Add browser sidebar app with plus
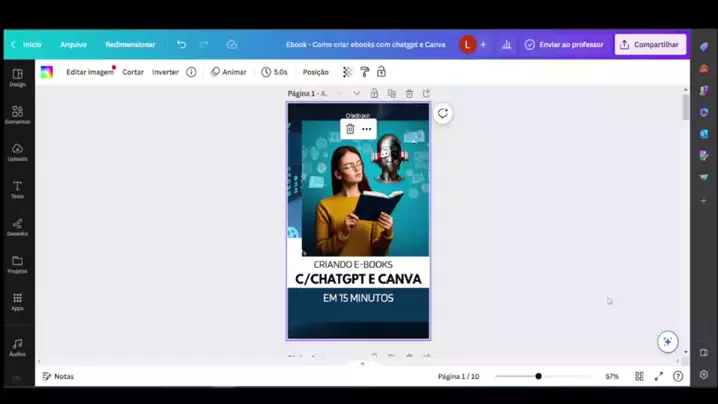718x404 pixels. (x=704, y=201)
